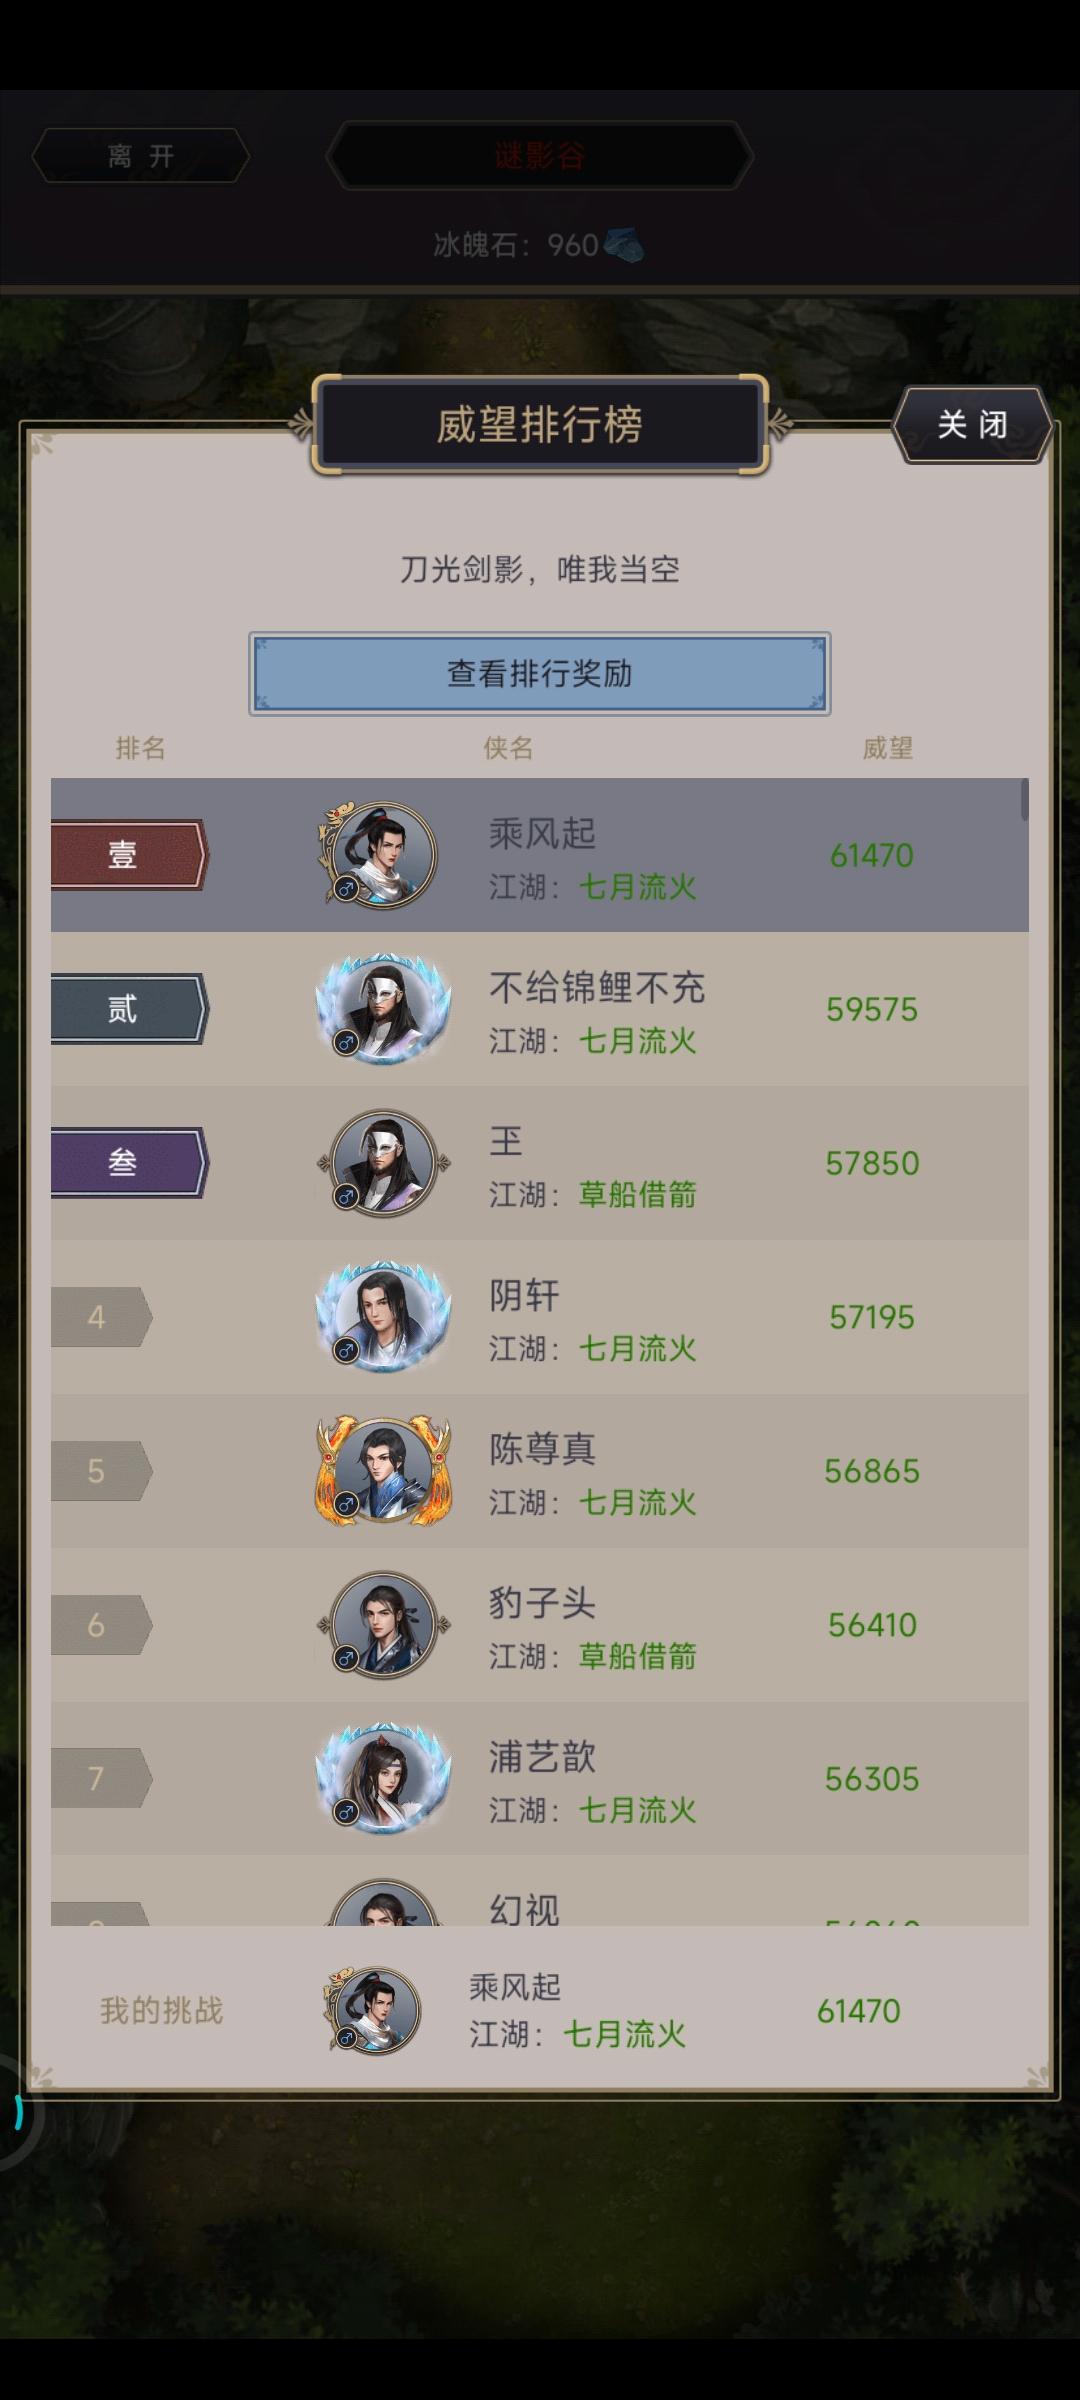Select the 贰 second-place rank badge
This screenshot has width=1080, height=2400.
coord(129,1009)
